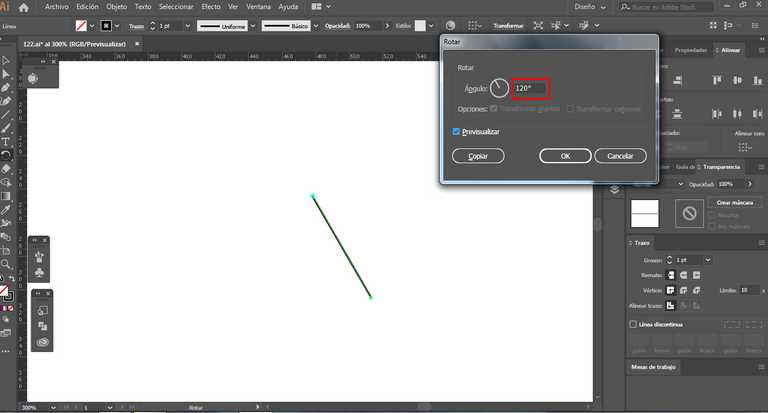Click the Crear máscara button
Image resolution: width=768 pixels, height=413 pixels.
(x=735, y=202)
